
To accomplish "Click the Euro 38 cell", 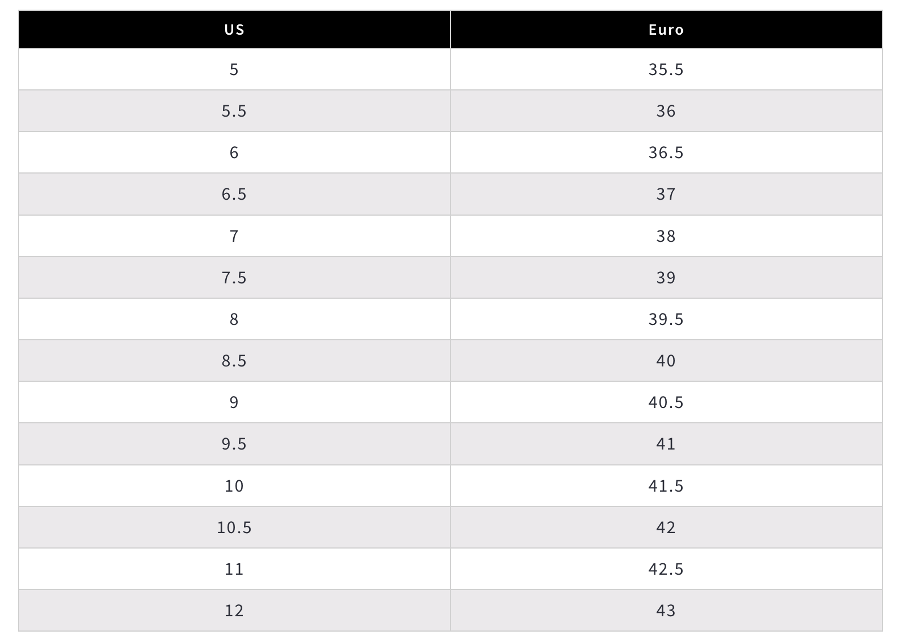I will [666, 236].
